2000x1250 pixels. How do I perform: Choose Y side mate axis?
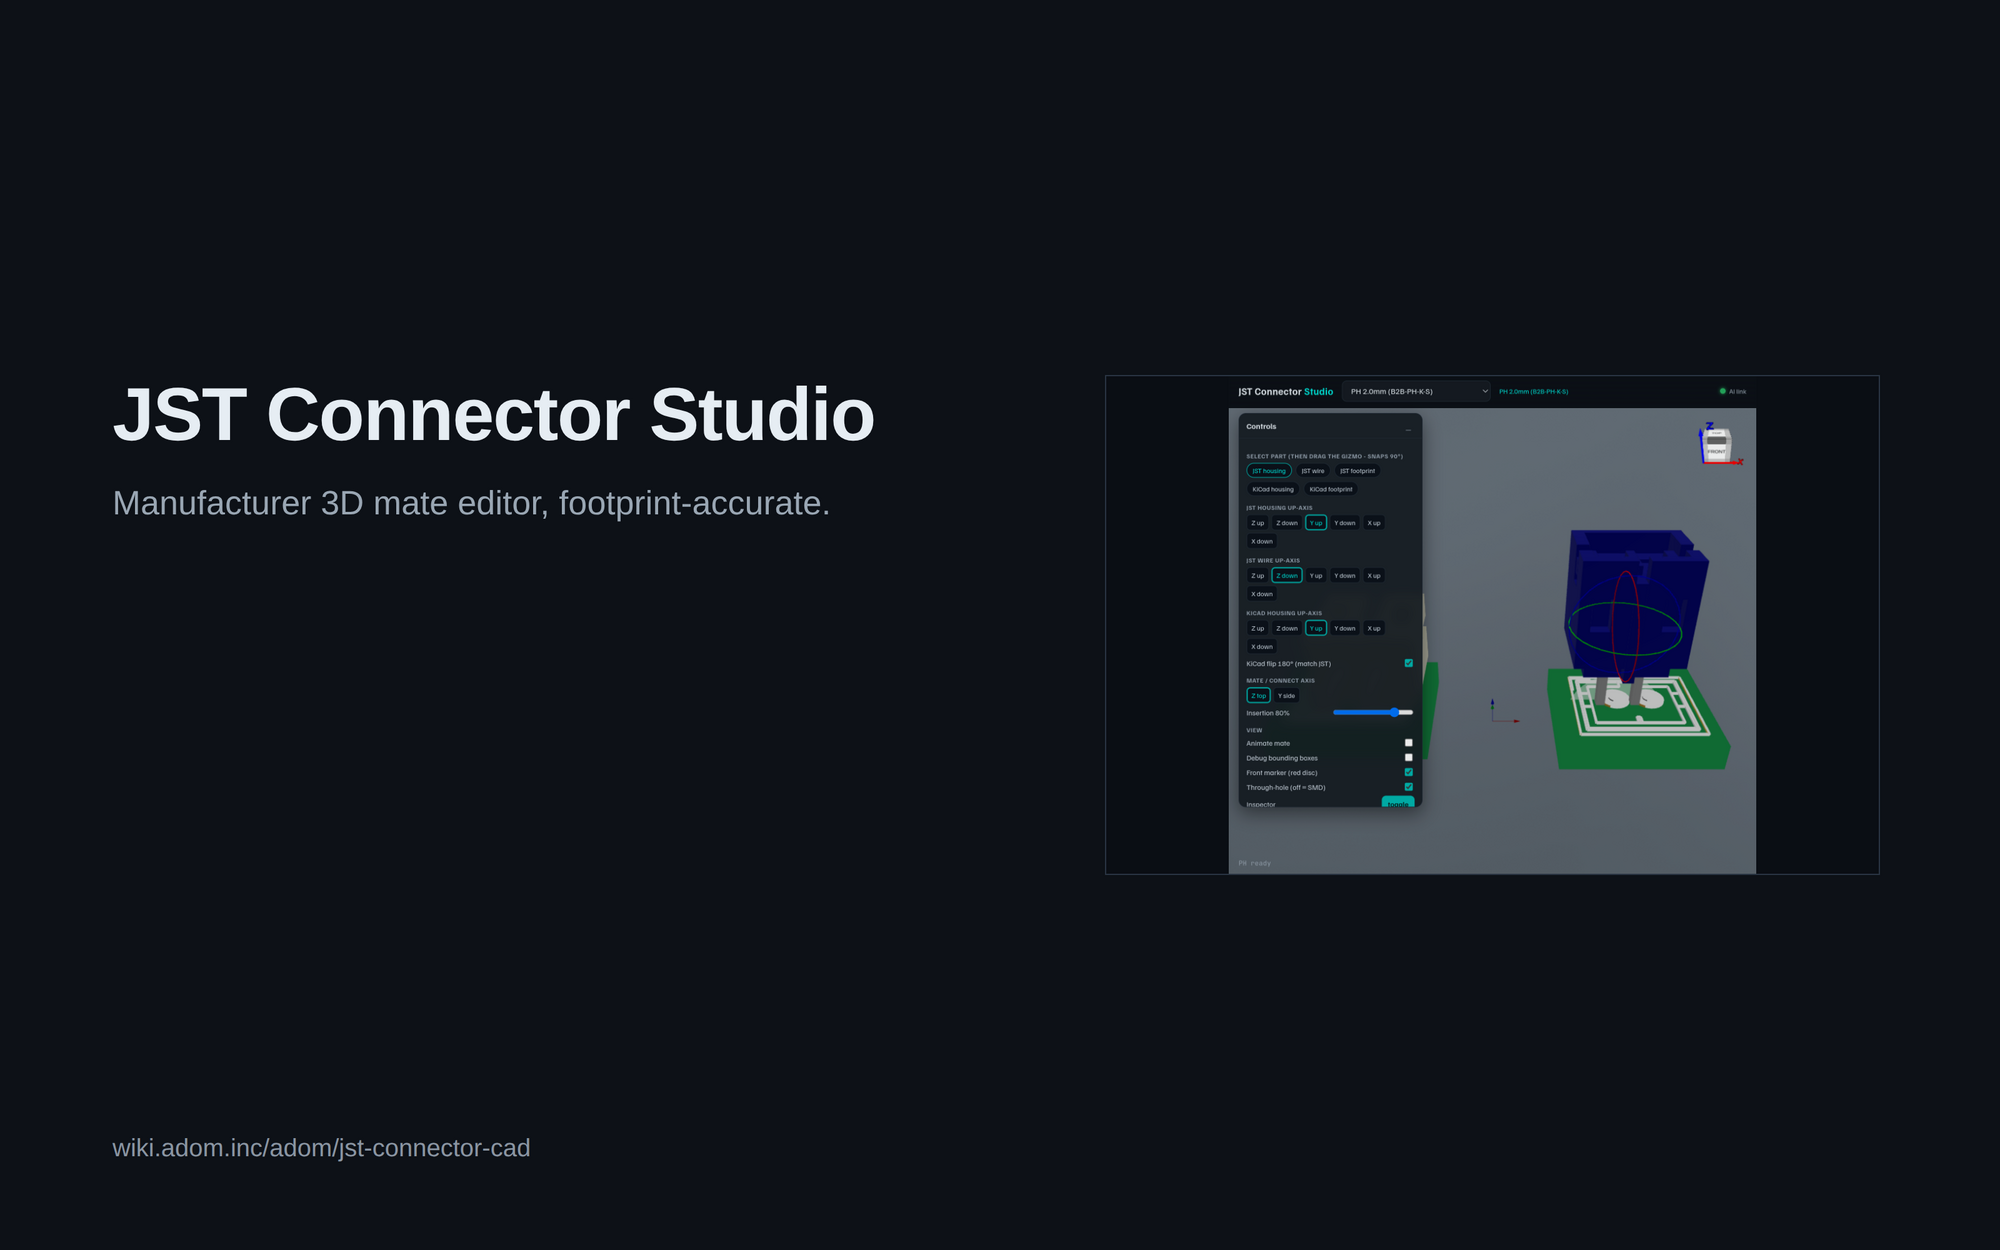1286,696
